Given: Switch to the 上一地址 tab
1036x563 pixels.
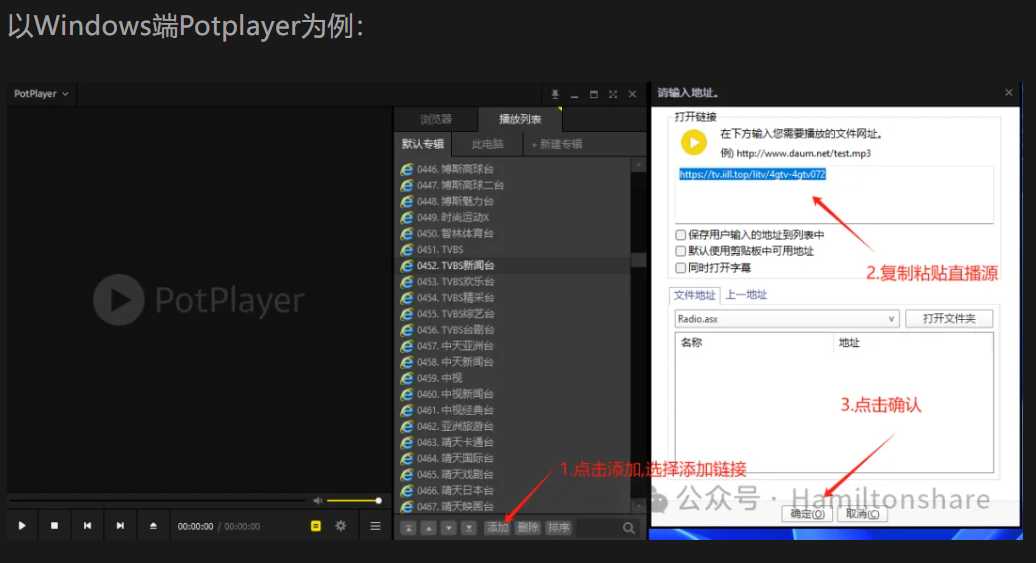Looking at the screenshot, I should point(746,295).
